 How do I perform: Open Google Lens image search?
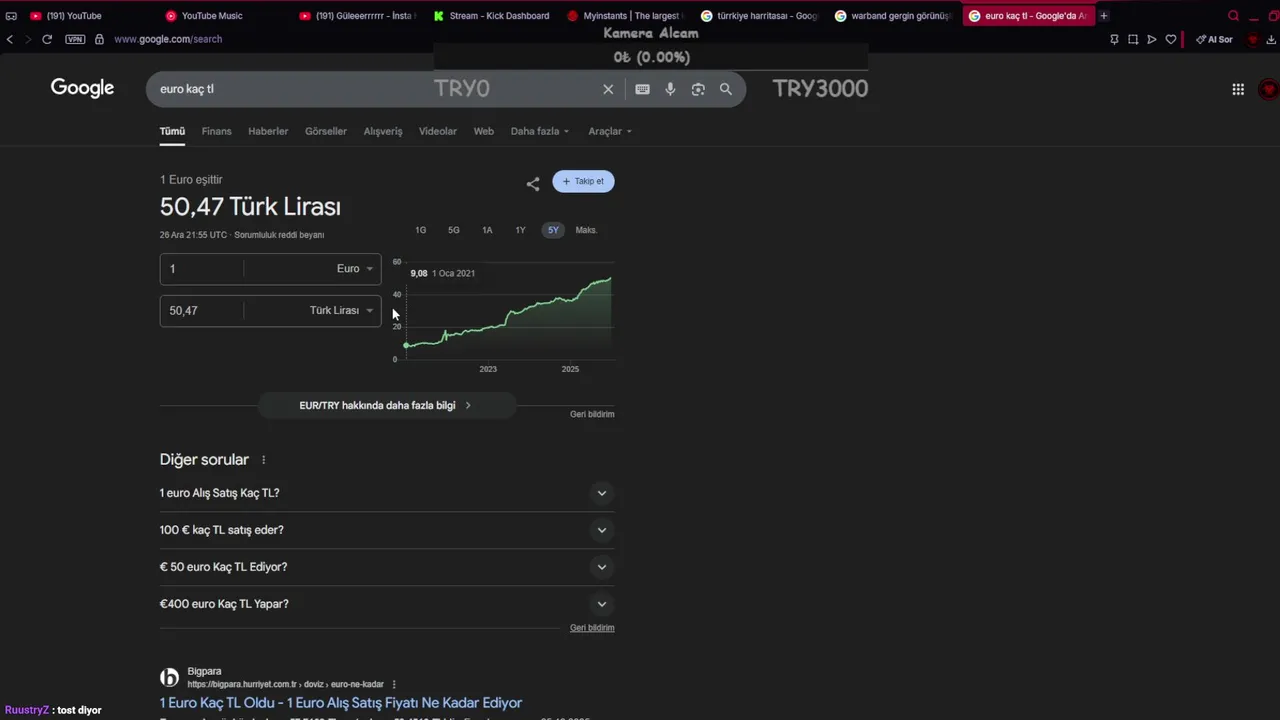pos(698,89)
